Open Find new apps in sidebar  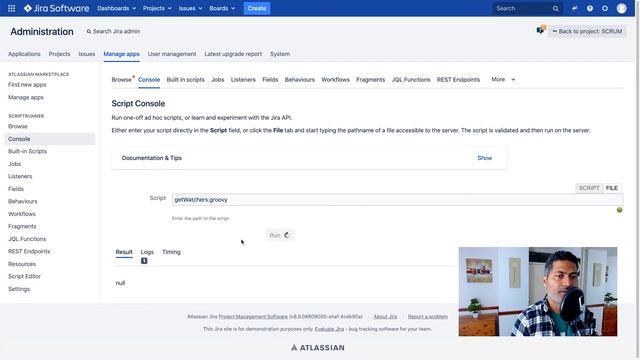pos(27,85)
